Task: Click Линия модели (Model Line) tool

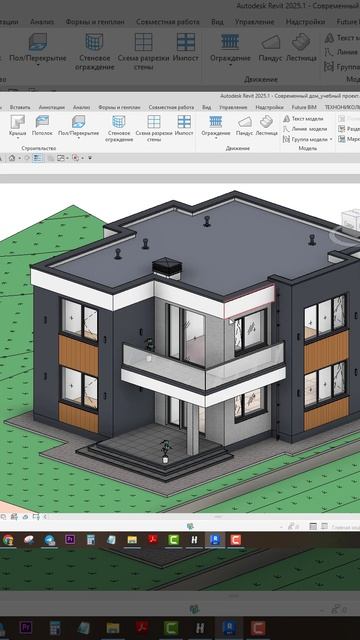Action: coord(305,129)
